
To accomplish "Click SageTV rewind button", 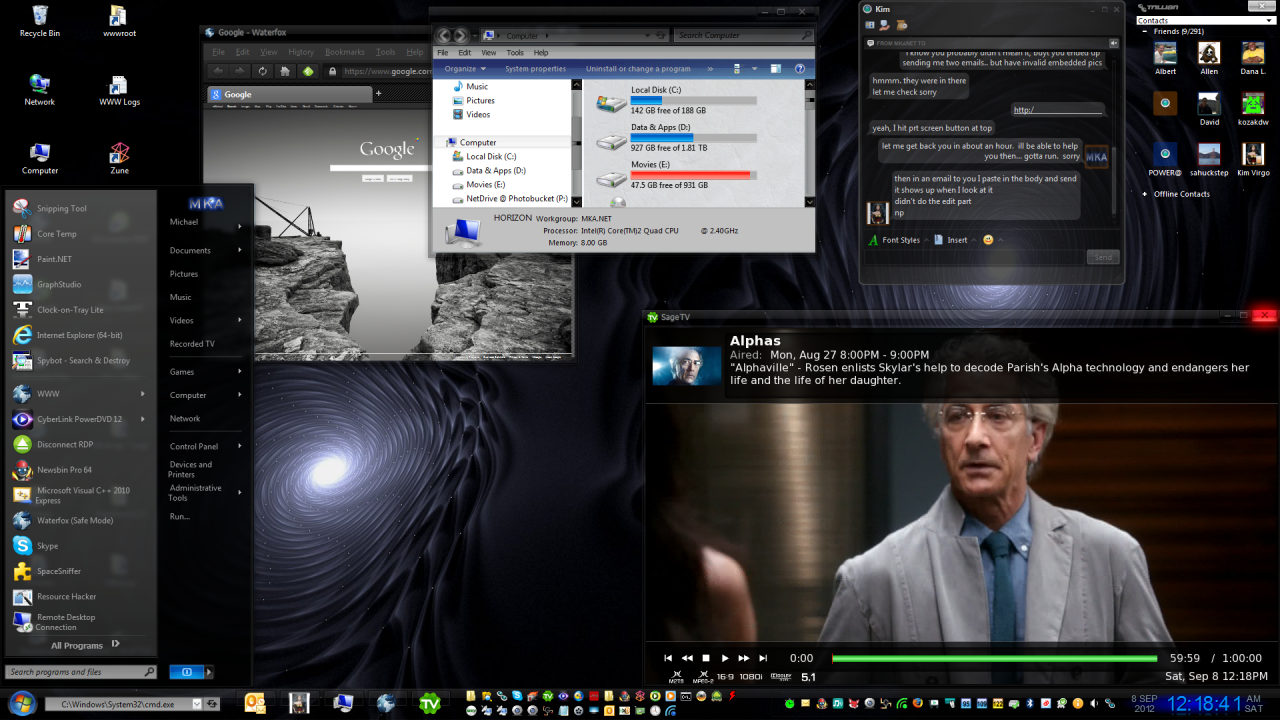I will 687,658.
